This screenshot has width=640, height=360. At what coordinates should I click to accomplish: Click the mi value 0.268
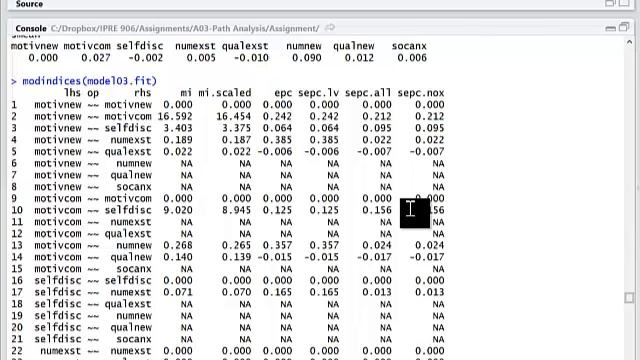tap(178, 245)
